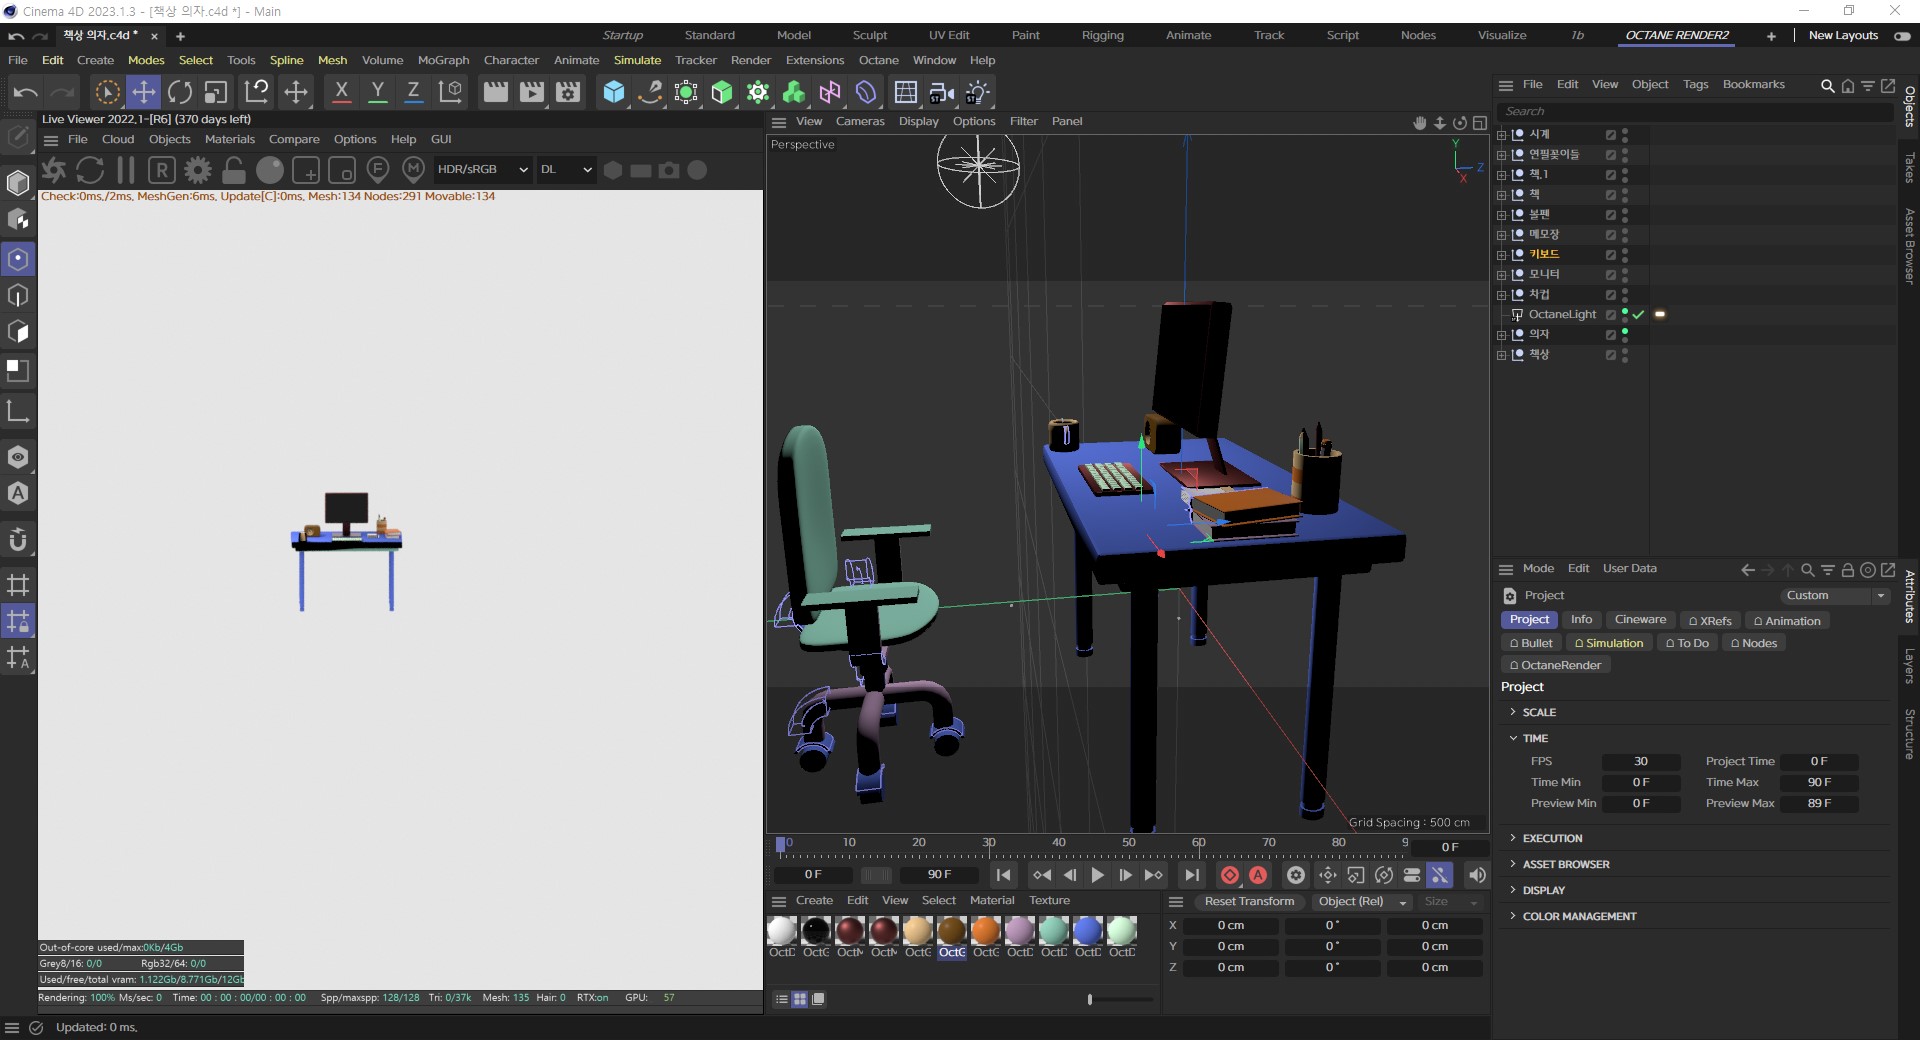Expand the 책상 object hierarchy
1920x1040 pixels.
point(1501,355)
